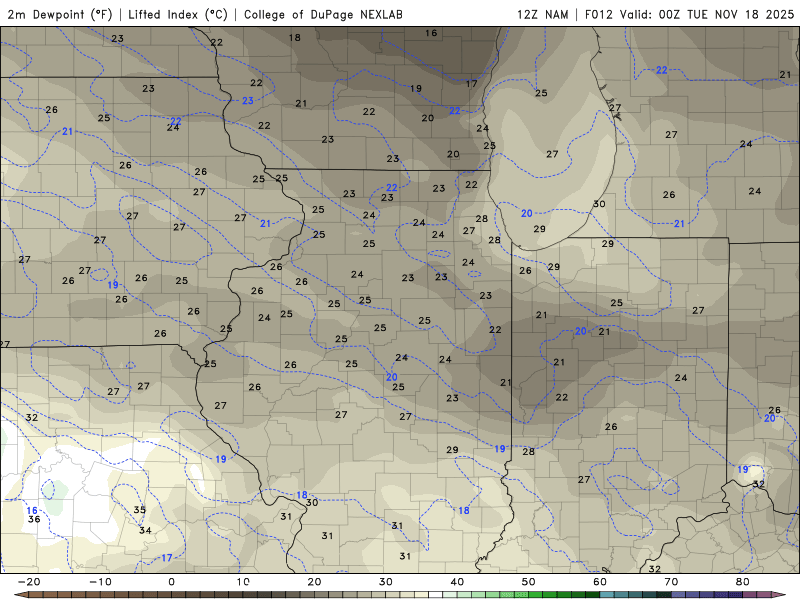Viewport: 800px width, 600px height.
Task: Select the 50 label on the color scale
Action: click(529, 582)
